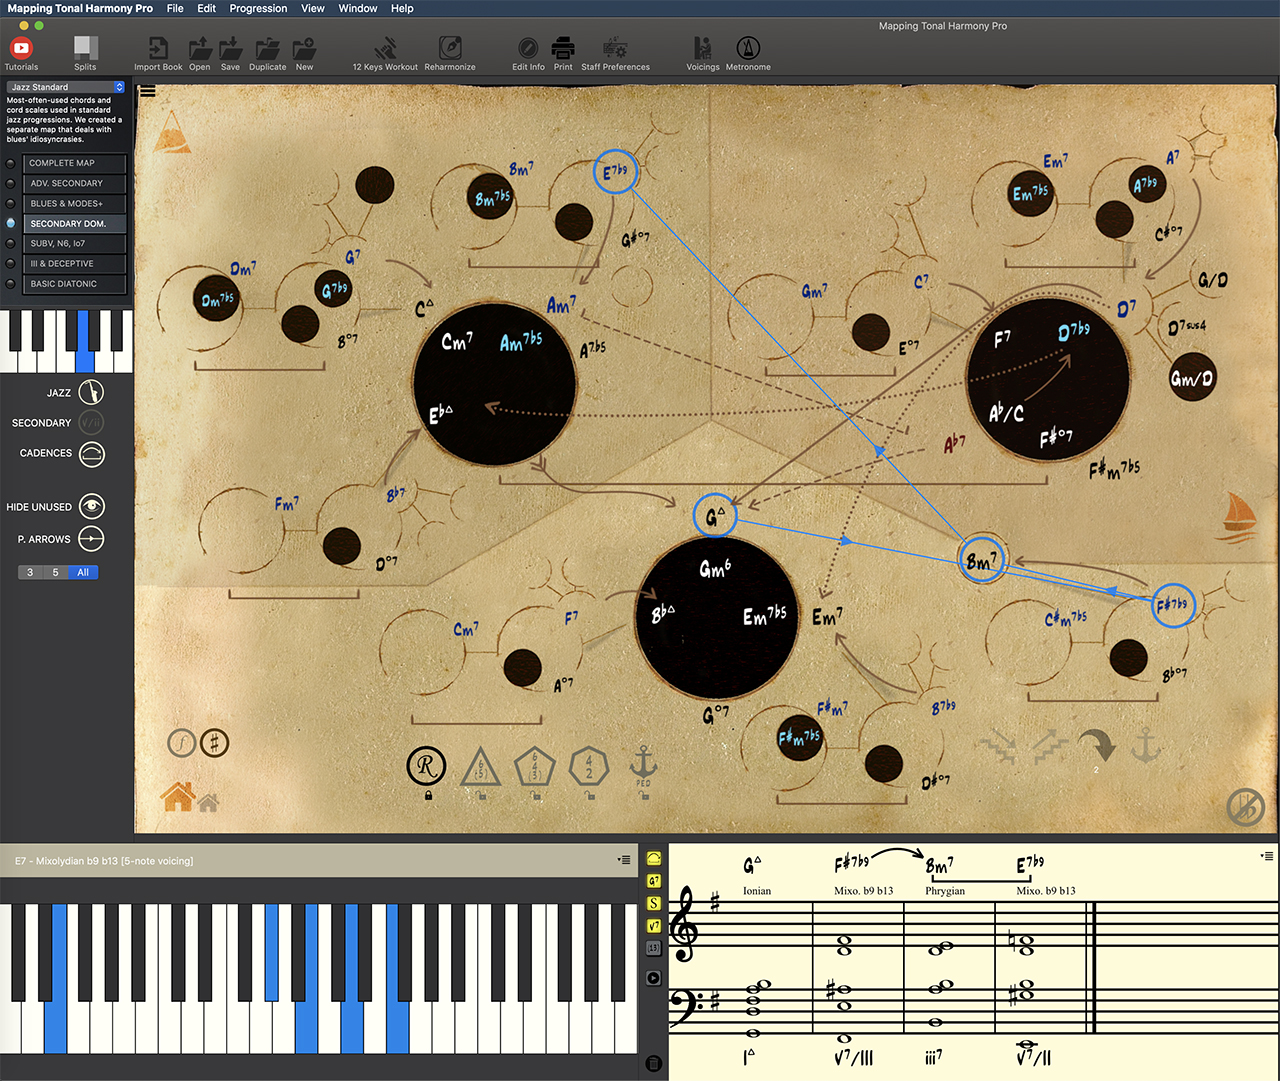
Task: Click the small gray home icon
Action: click(x=209, y=802)
